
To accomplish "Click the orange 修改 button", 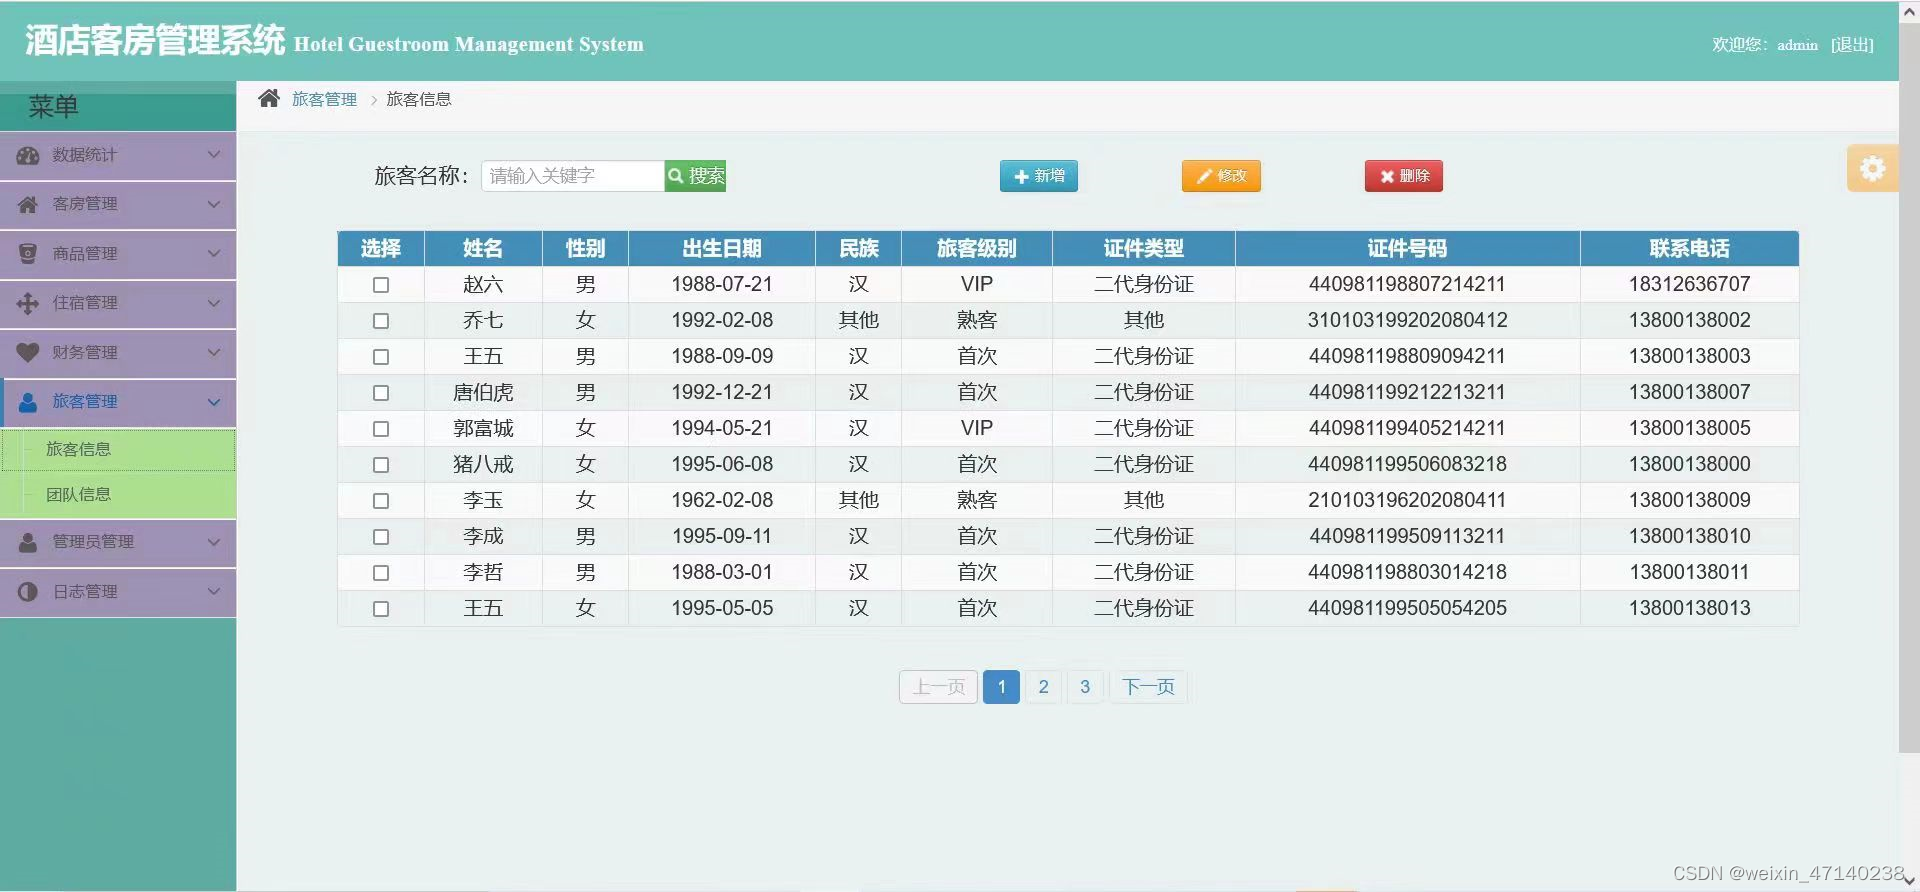I will coord(1221,176).
